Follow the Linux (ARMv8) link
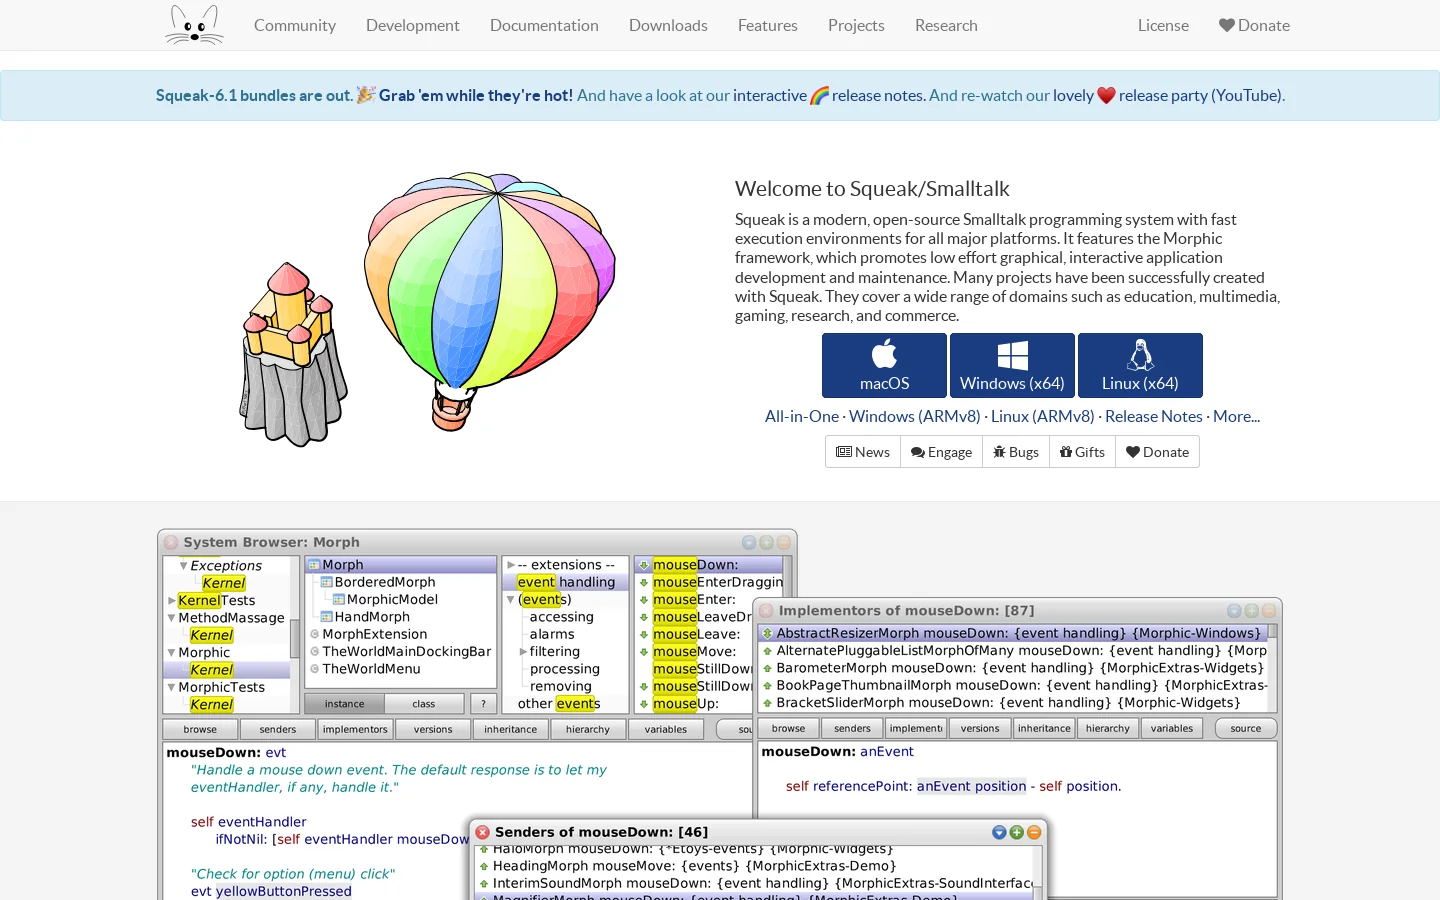The image size is (1440, 900). click(x=1043, y=416)
